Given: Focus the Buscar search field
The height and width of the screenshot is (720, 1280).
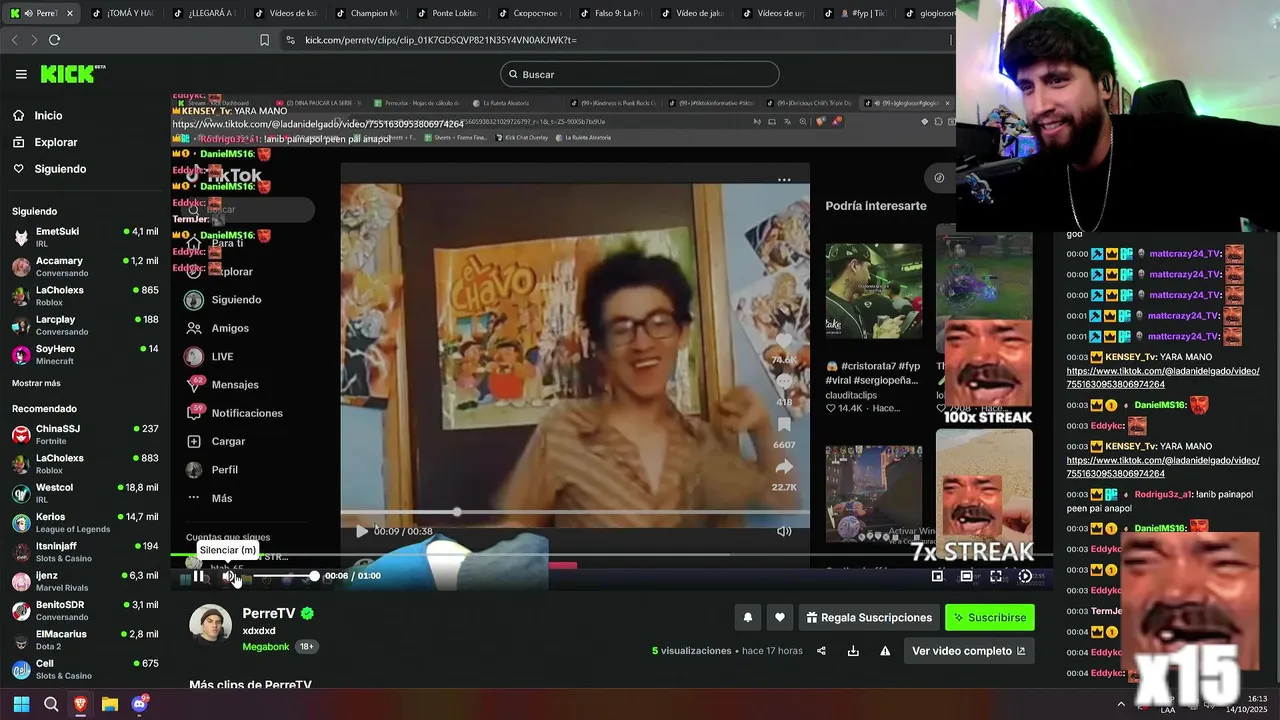Looking at the screenshot, I should click(x=640, y=74).
